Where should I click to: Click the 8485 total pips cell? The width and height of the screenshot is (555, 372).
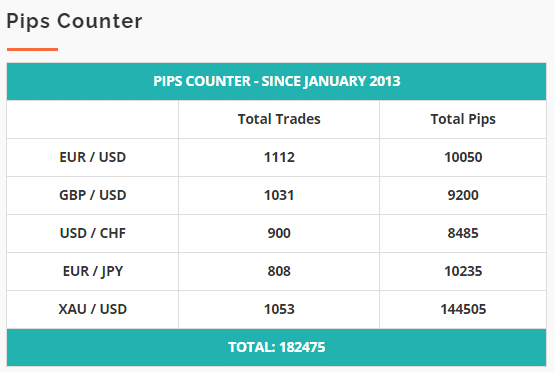tap(463, 233)
